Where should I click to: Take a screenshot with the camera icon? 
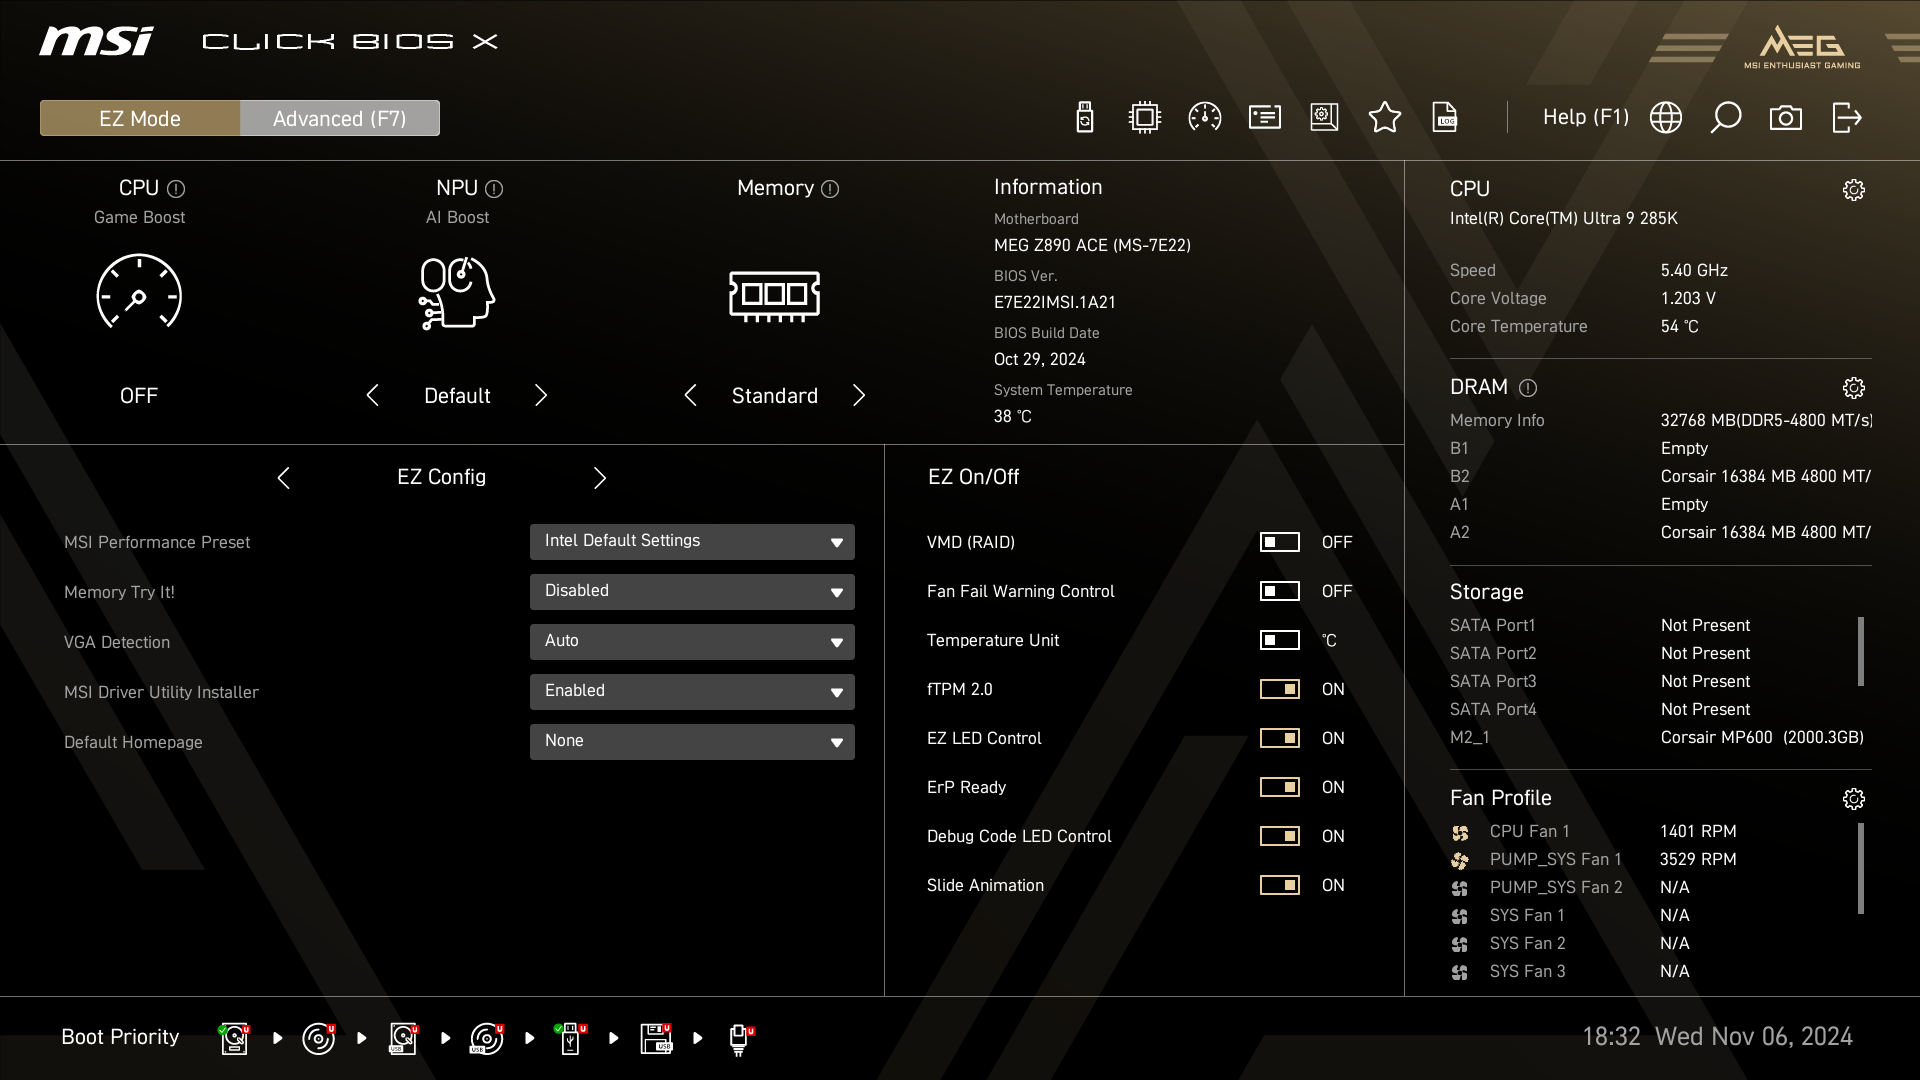point(1786,118)
